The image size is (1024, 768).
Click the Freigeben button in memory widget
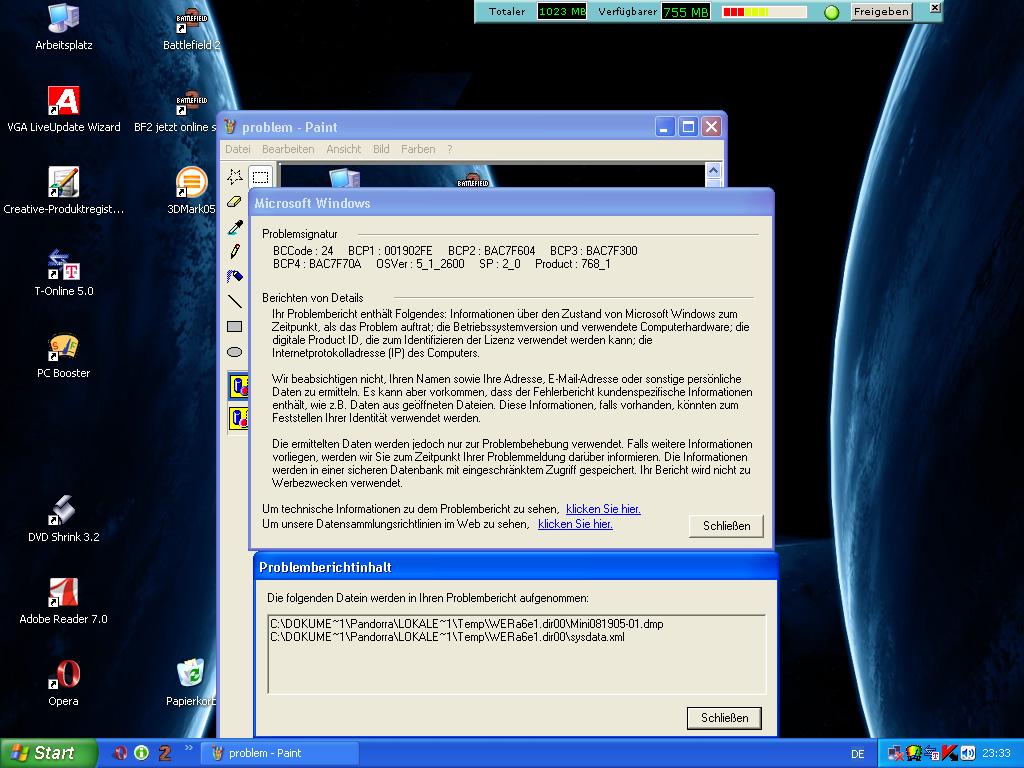[x=881, y=12]
